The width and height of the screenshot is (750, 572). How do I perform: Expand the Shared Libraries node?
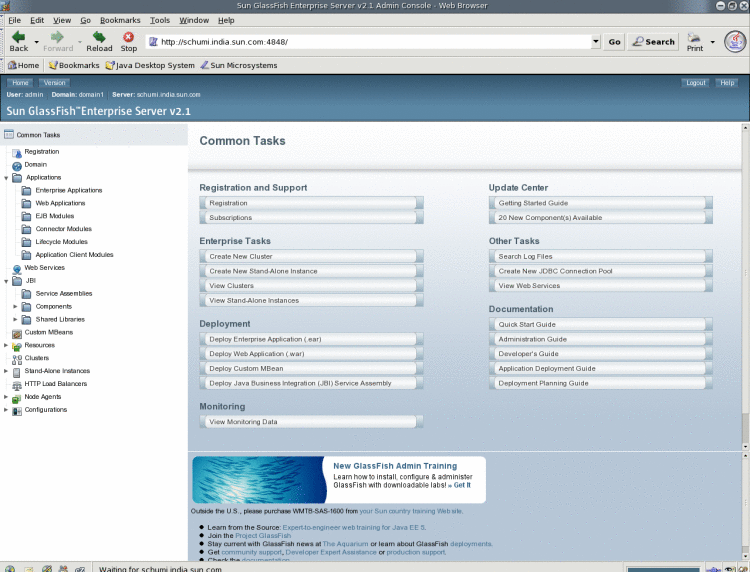coord(15,319)
